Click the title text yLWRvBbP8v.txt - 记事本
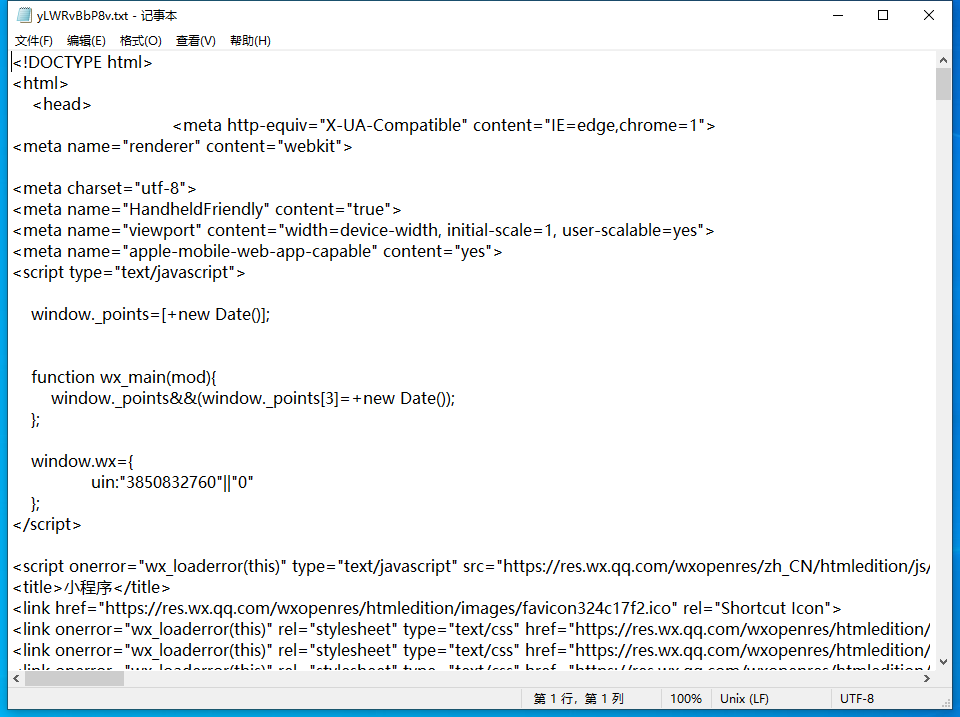960x717 pixels. click(107, 15)
